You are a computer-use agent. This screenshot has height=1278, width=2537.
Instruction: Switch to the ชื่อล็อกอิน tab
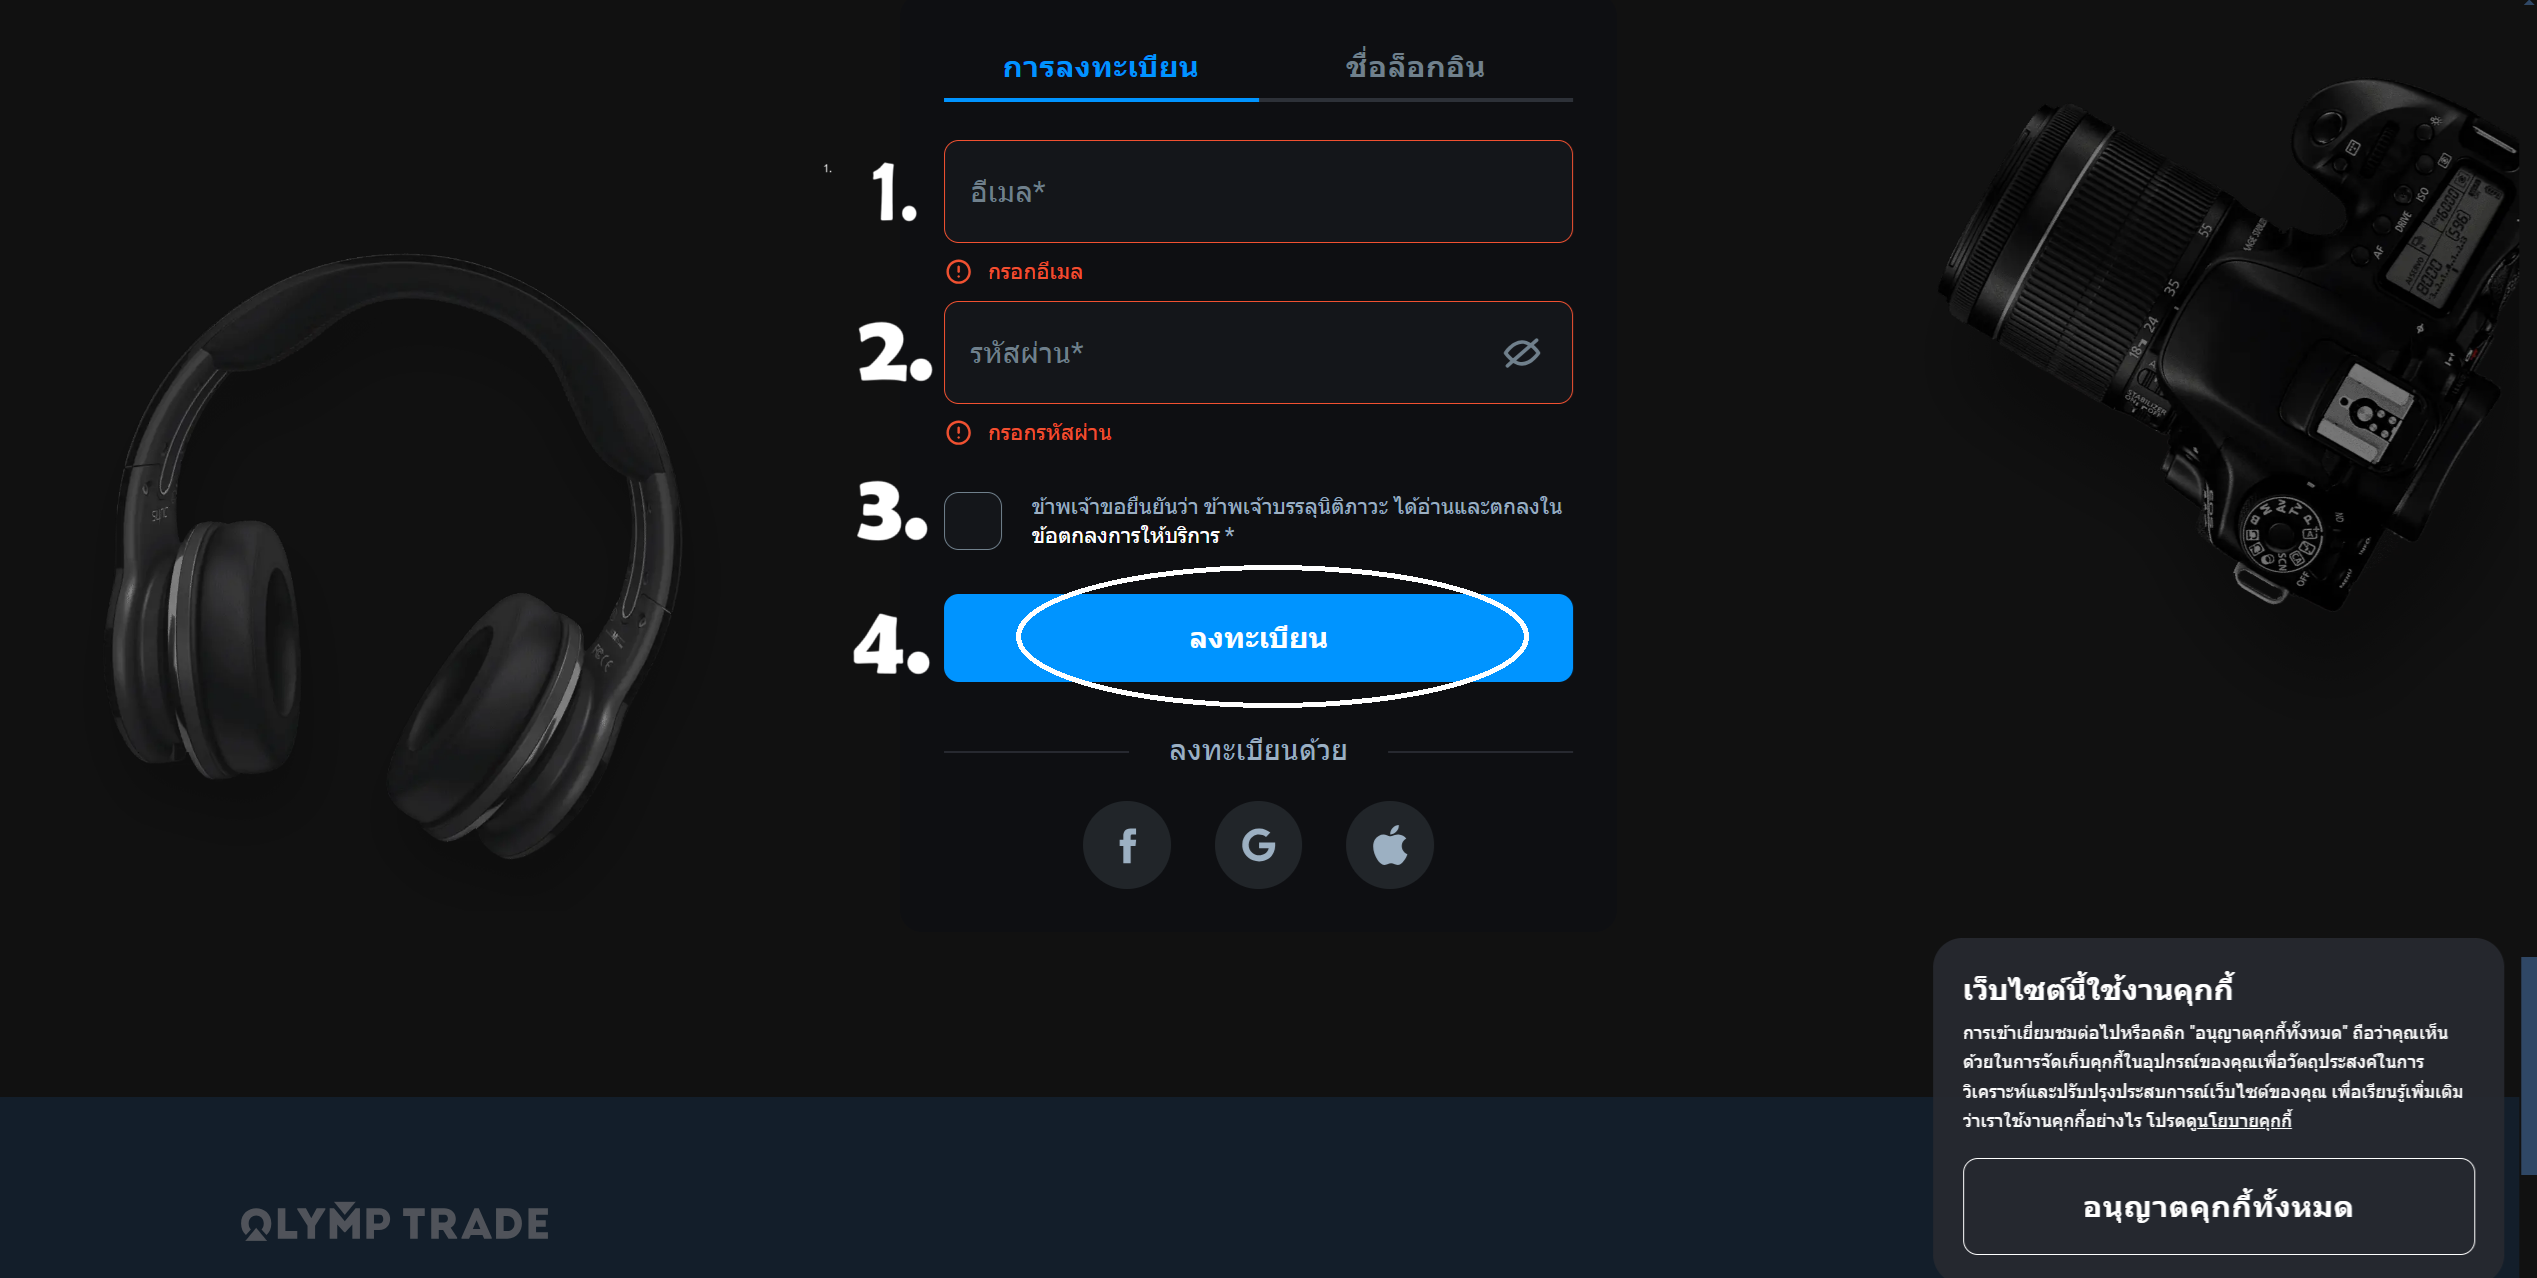pyautogui.click(x=1415, y=67)
